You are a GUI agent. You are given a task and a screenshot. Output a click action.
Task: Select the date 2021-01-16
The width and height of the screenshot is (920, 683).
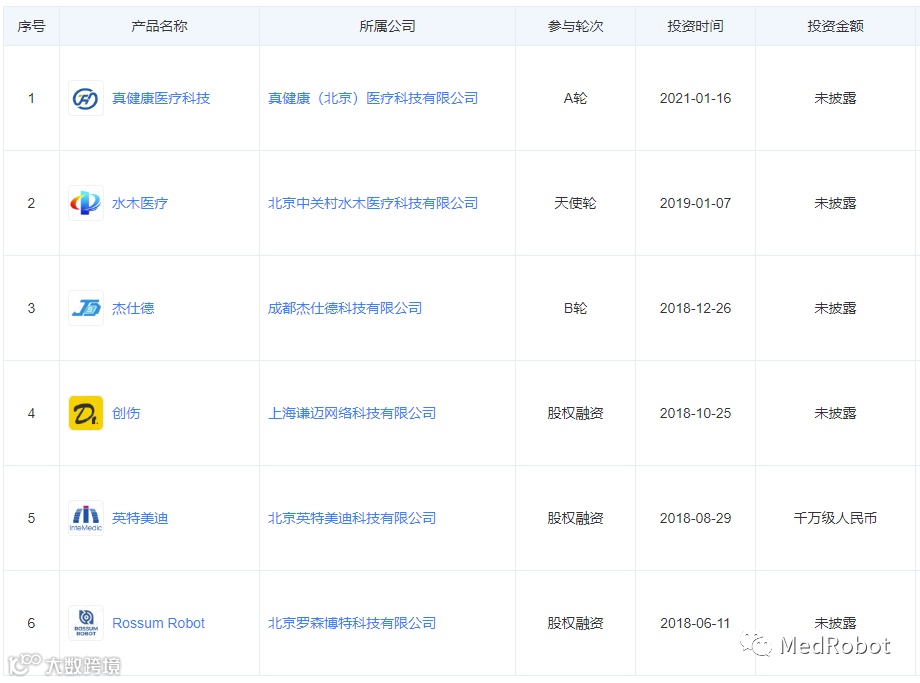[x=695, y=98]
